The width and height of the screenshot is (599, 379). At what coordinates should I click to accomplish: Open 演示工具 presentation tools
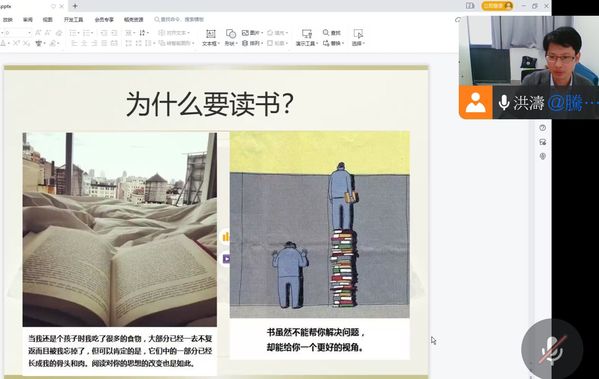[x=306, y=38]
